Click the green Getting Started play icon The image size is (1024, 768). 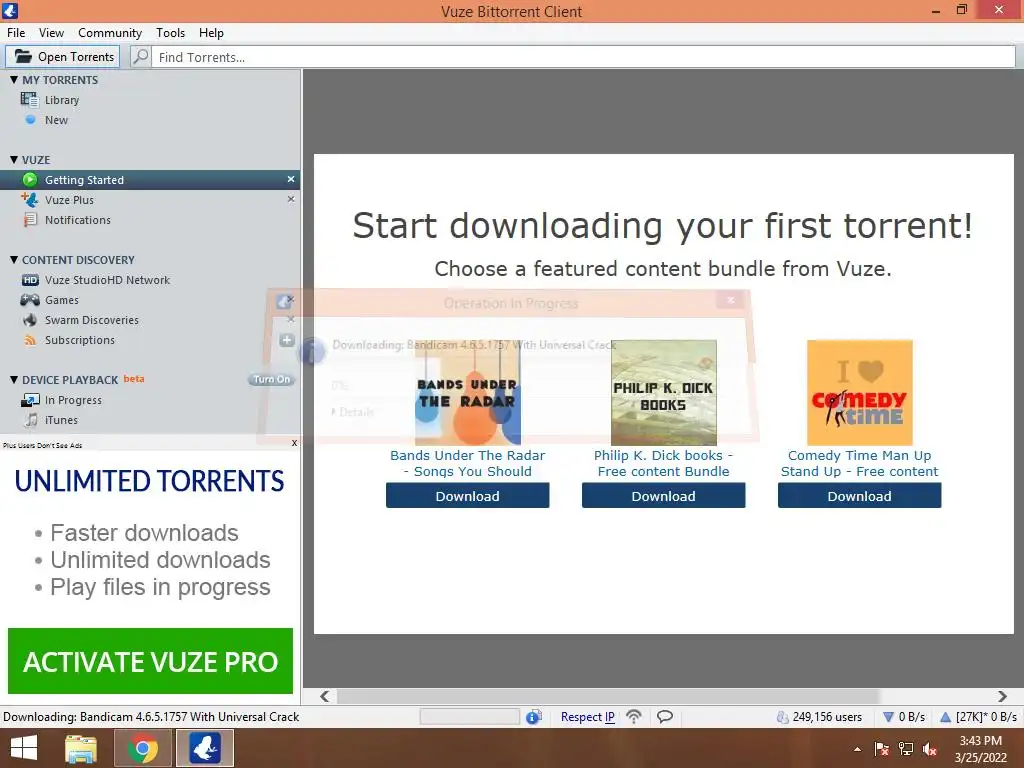30,180
